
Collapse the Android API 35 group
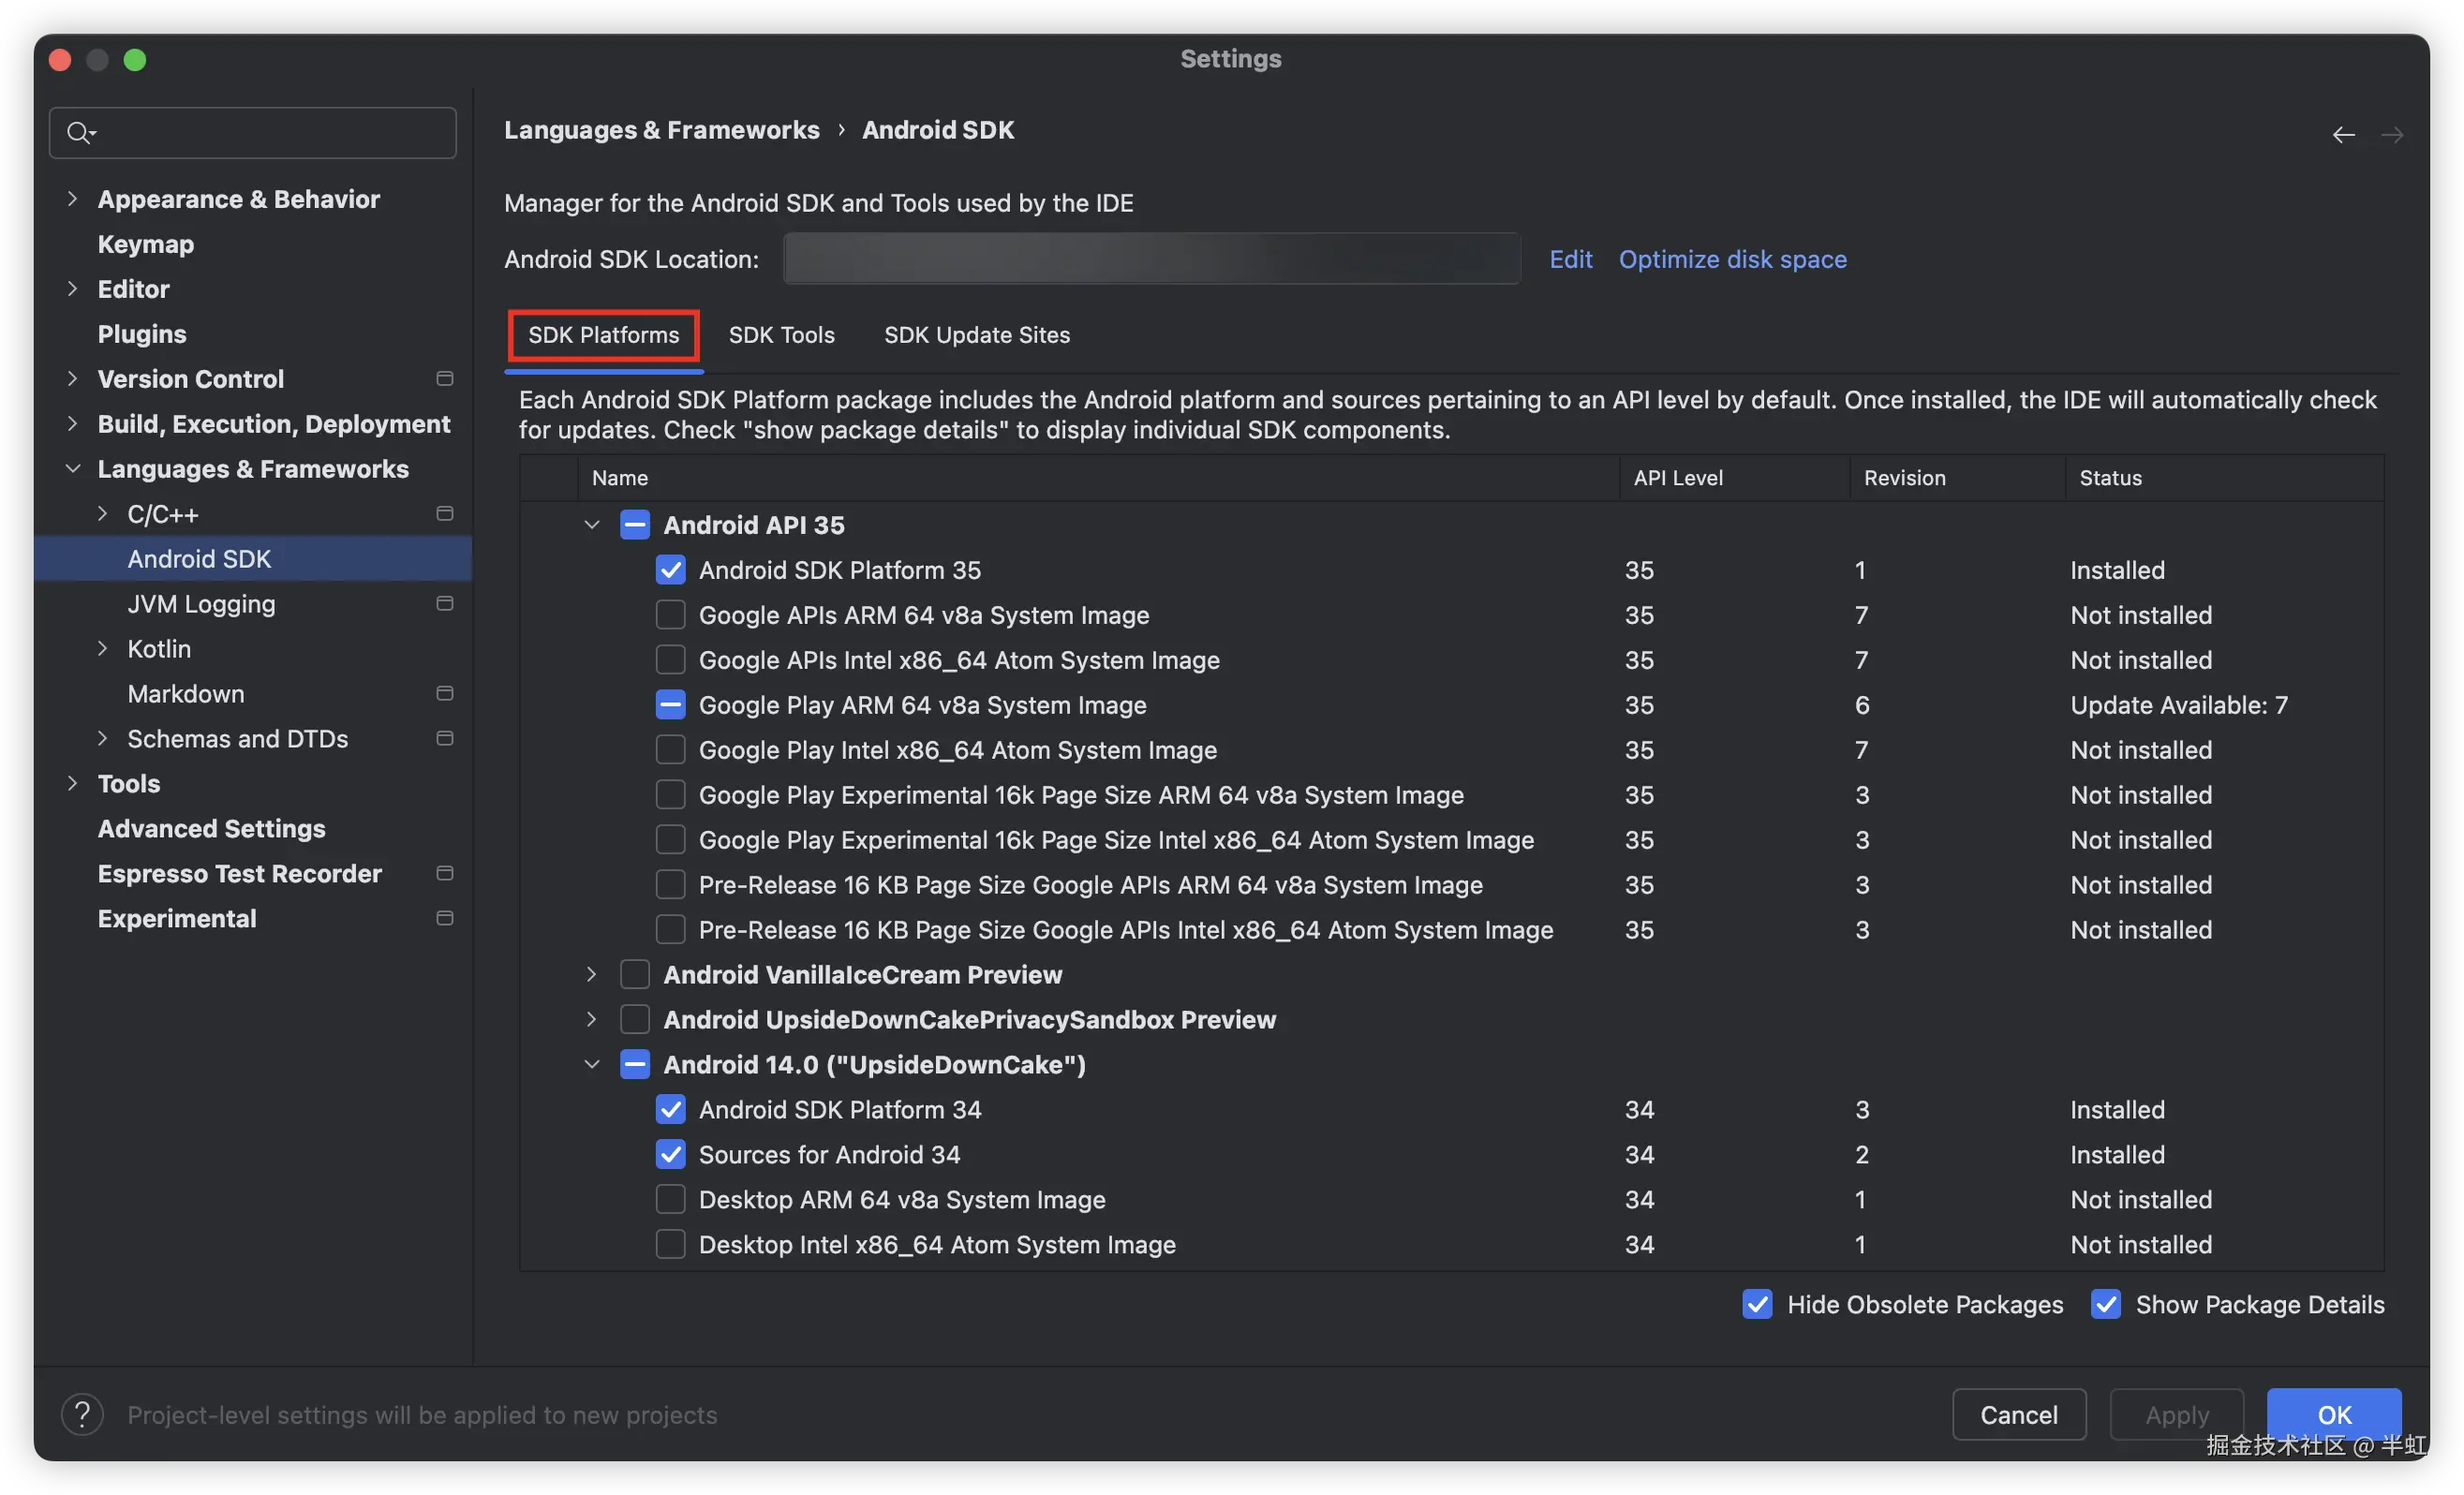tap(592, 525)
